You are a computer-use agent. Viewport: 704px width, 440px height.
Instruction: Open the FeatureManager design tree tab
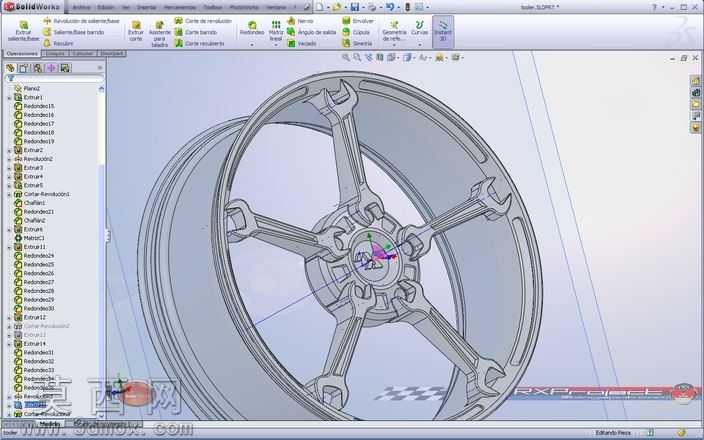(10, 68)
